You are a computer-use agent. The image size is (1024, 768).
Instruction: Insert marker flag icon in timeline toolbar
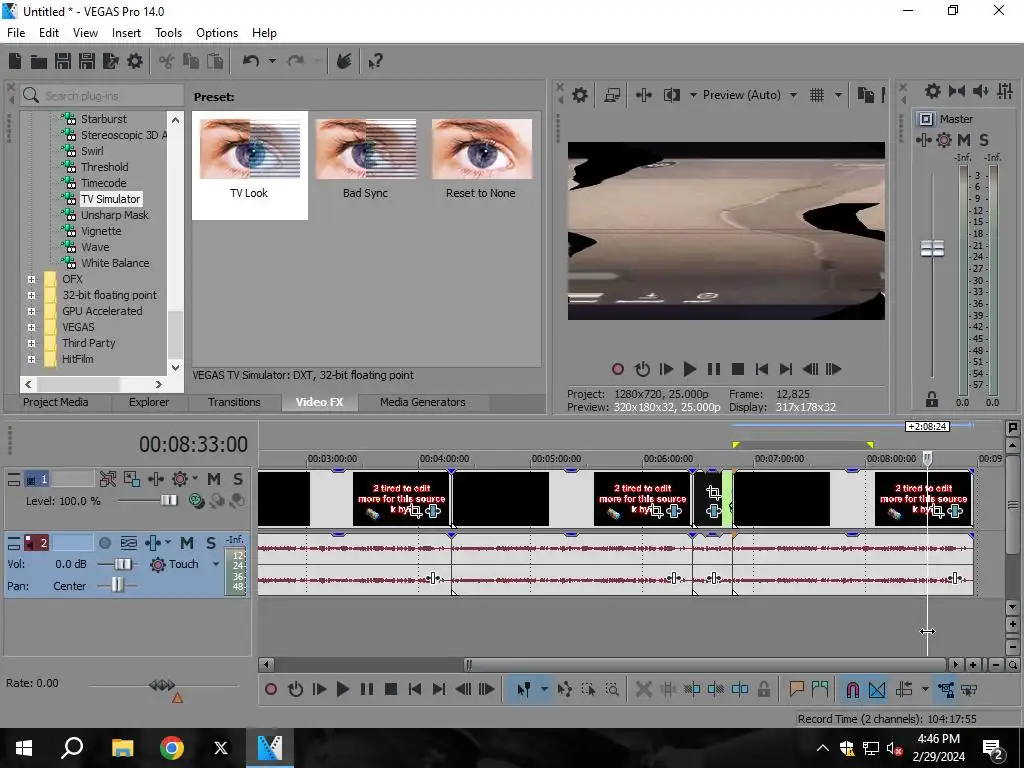(x=796, y=690)
